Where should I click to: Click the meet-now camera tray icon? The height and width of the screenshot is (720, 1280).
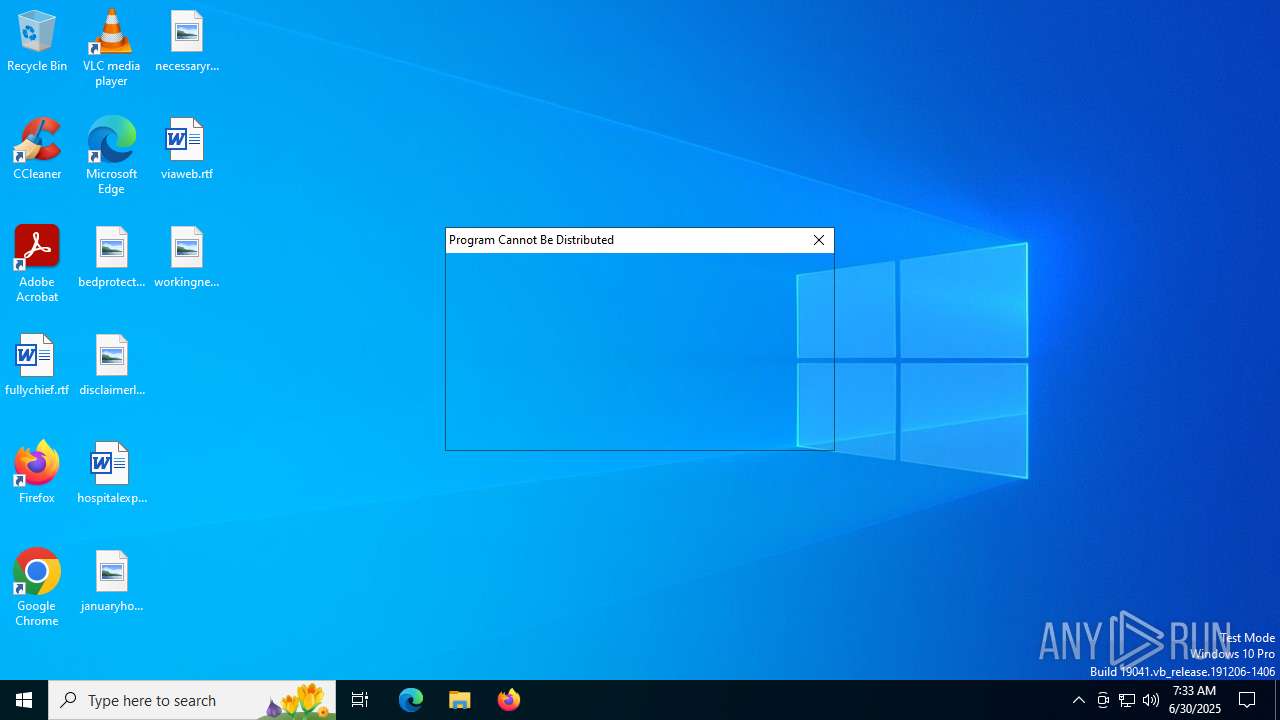pyautogui.click(x=1103, y=700)
